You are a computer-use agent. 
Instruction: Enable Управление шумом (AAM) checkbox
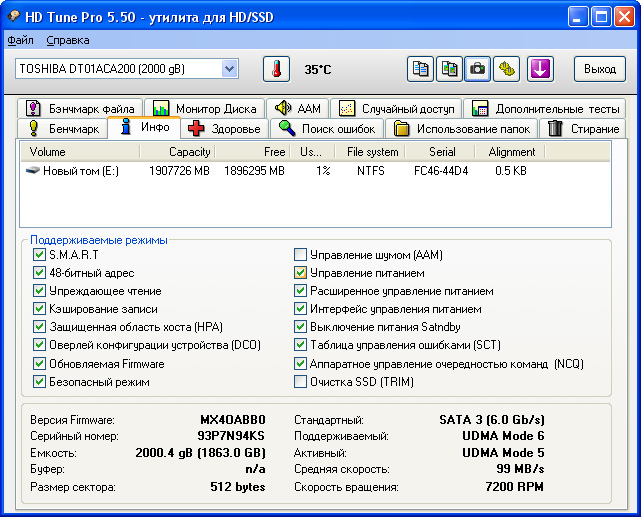300,255
